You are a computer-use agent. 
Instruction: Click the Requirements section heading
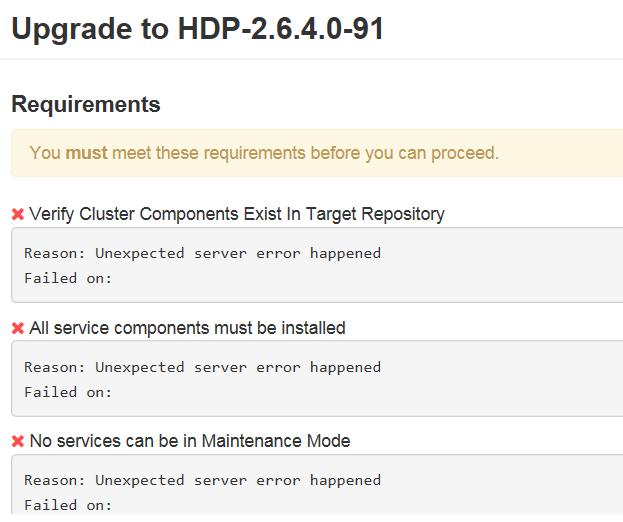85,104
